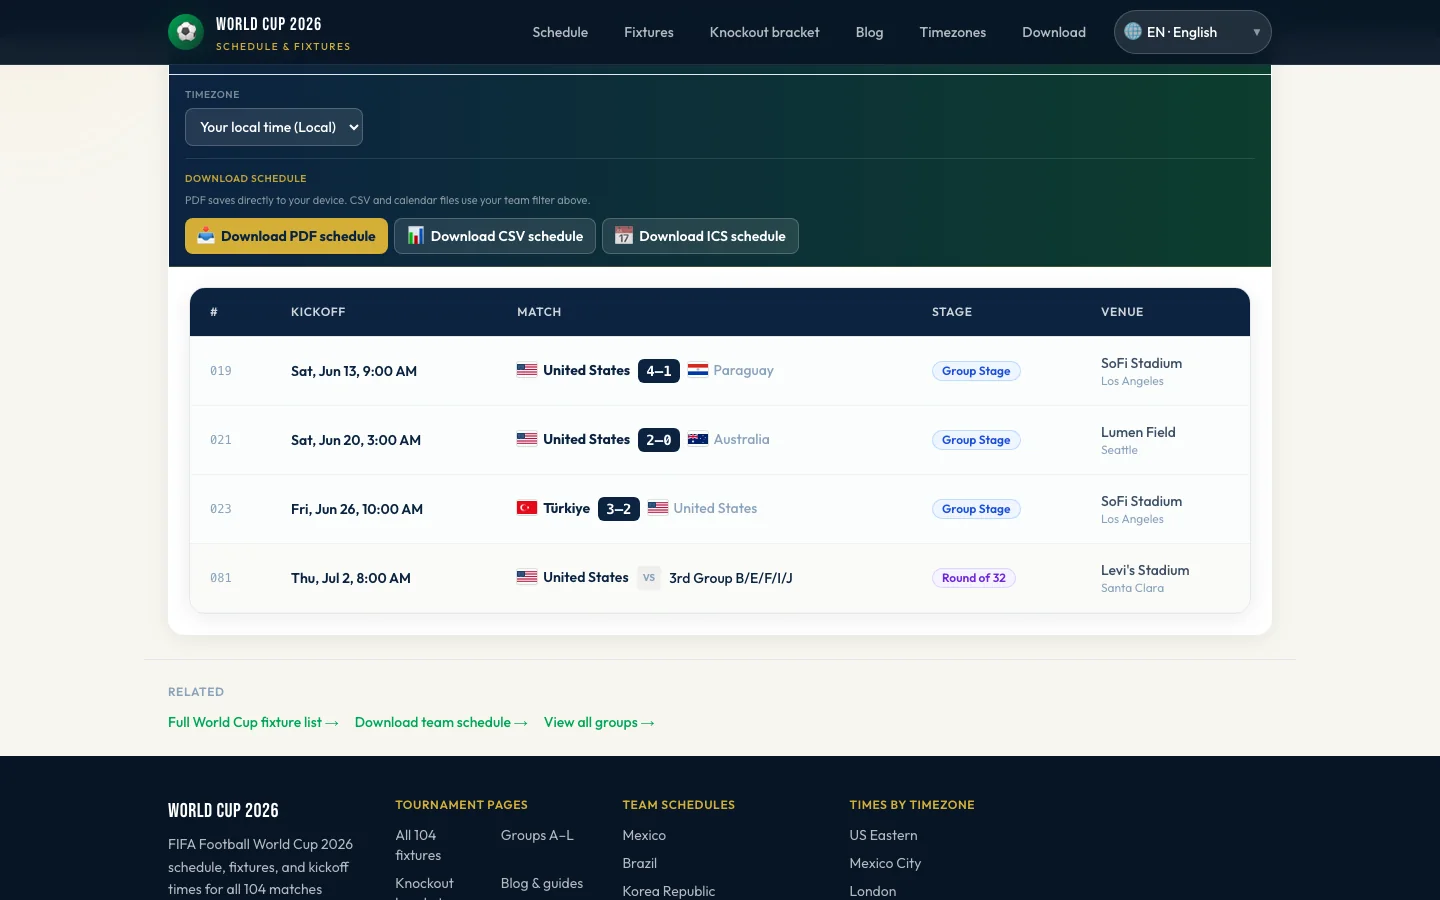This screenshot has height=900, width=1440.
Task: Click Lumen Field venue text
Action: pyautogui.click(x=1138, y=432)
